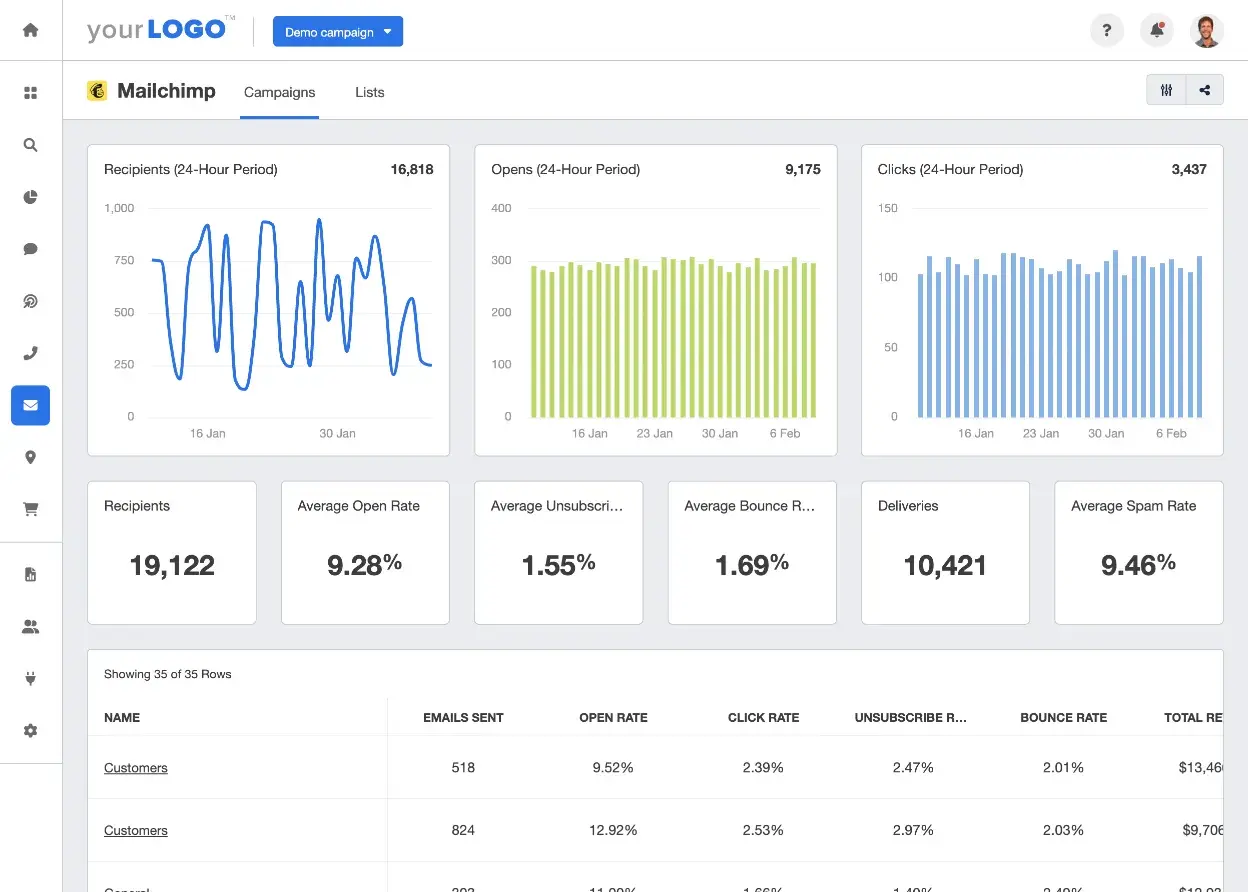Select the search icon in the left sidebar

coord(30,144)
